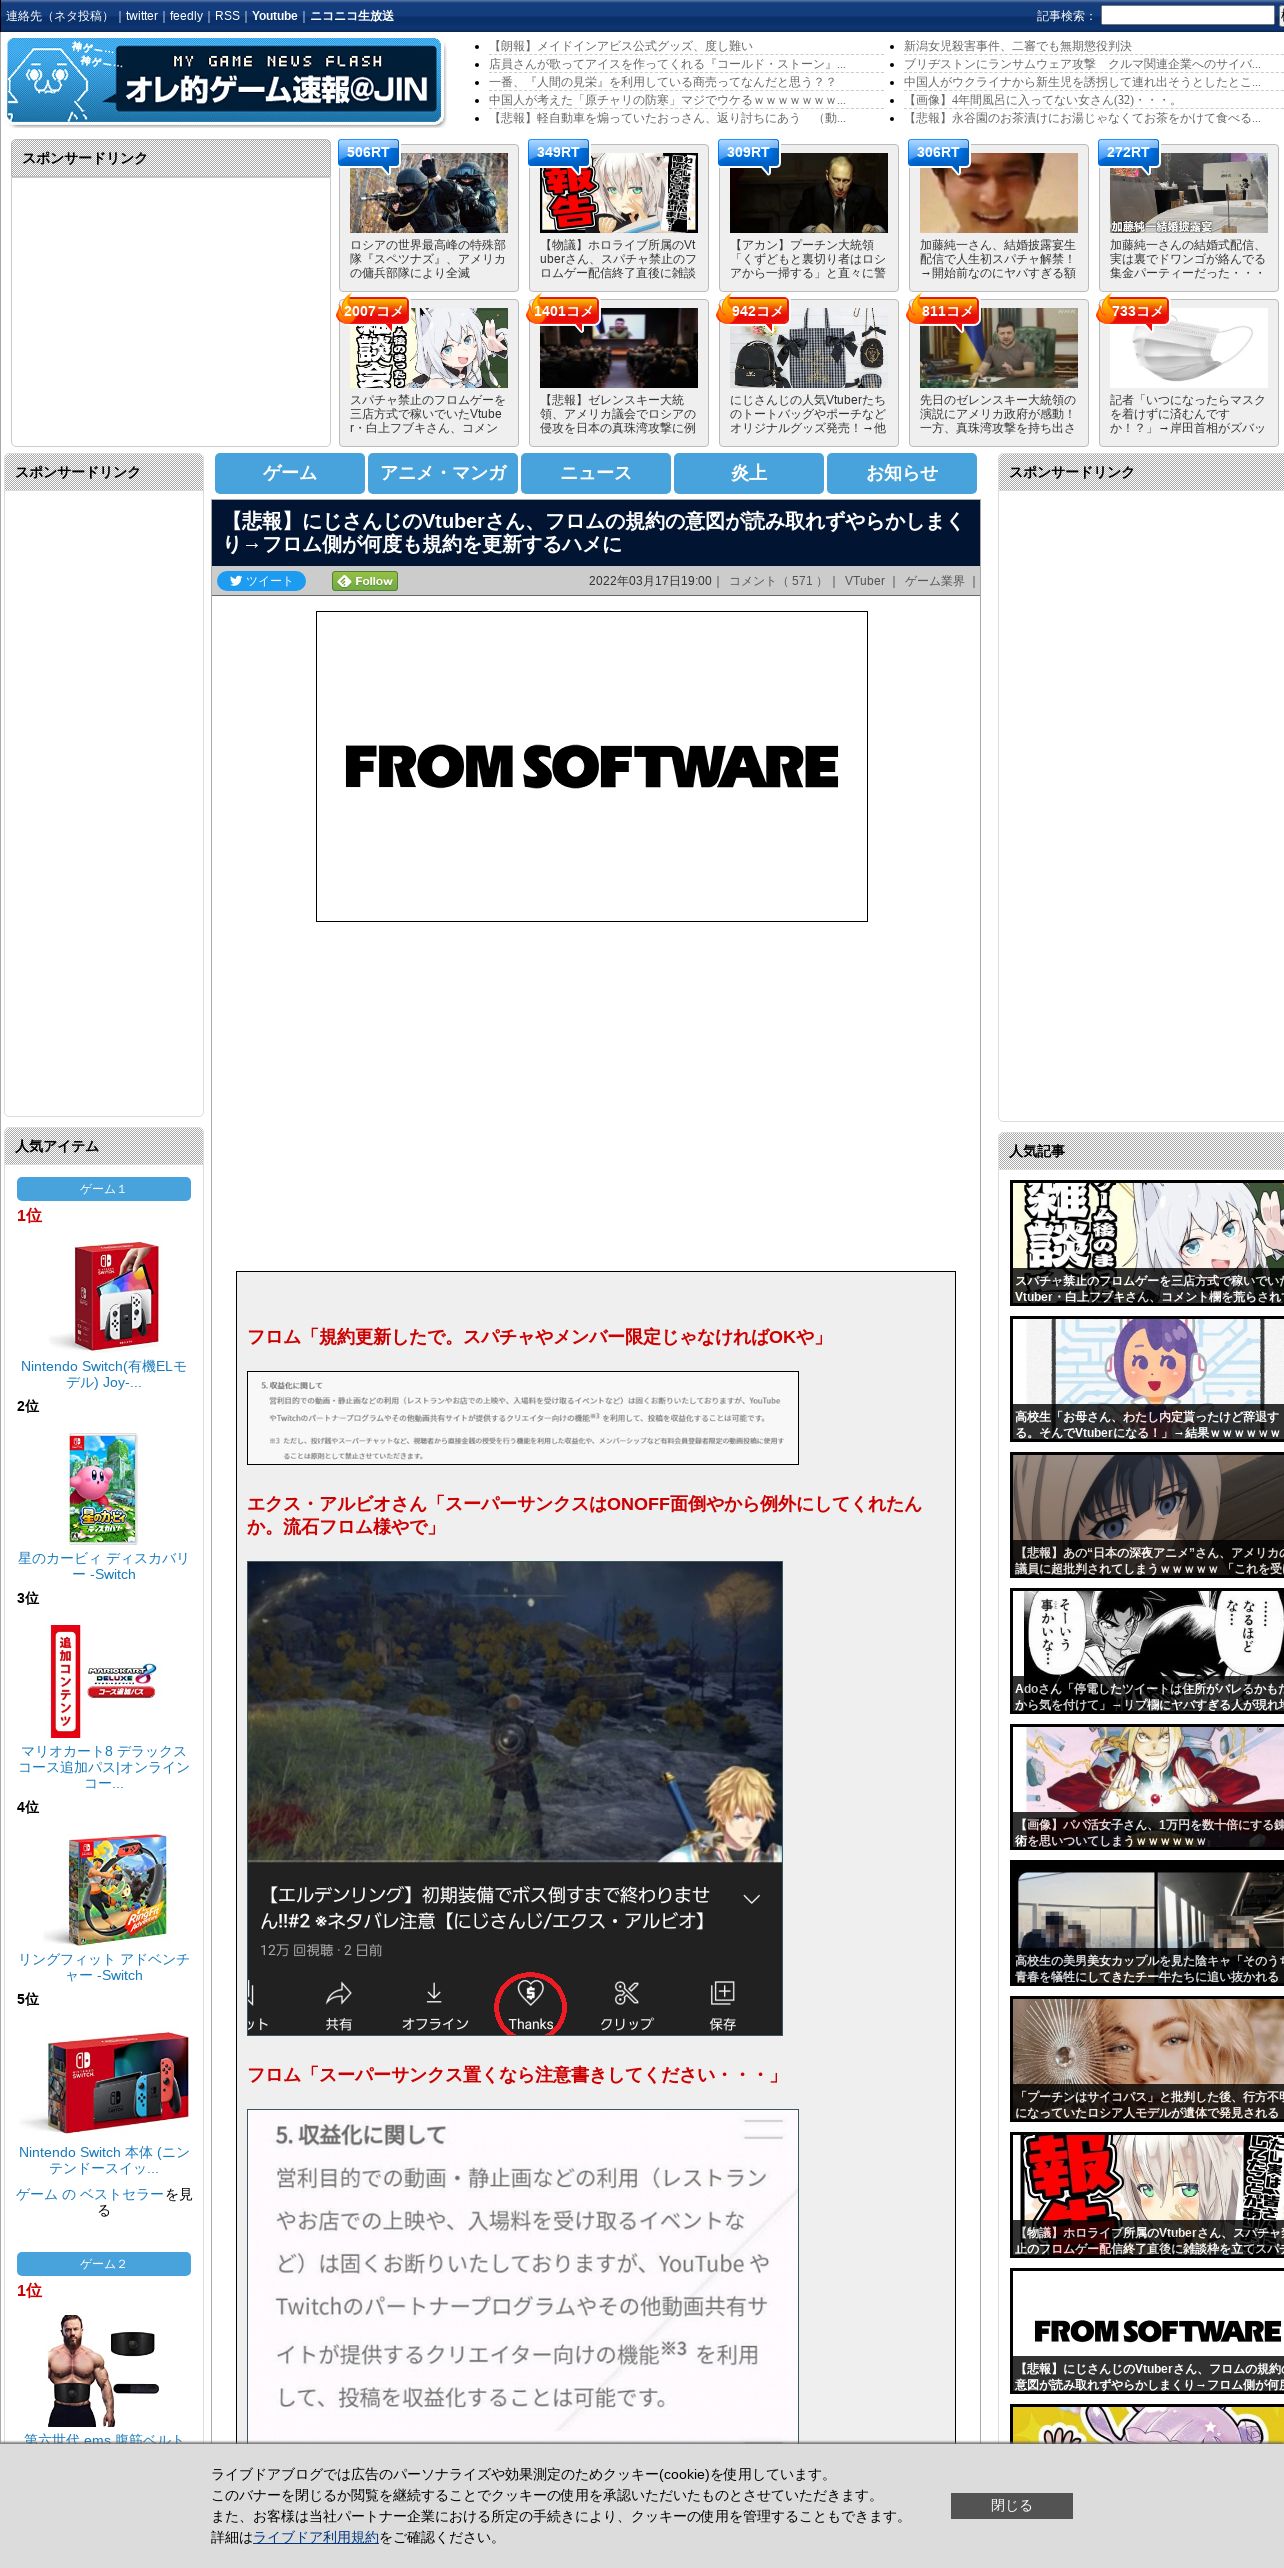Open 1401コメ Zelensky congress article thumbnail

click(619, 348)
